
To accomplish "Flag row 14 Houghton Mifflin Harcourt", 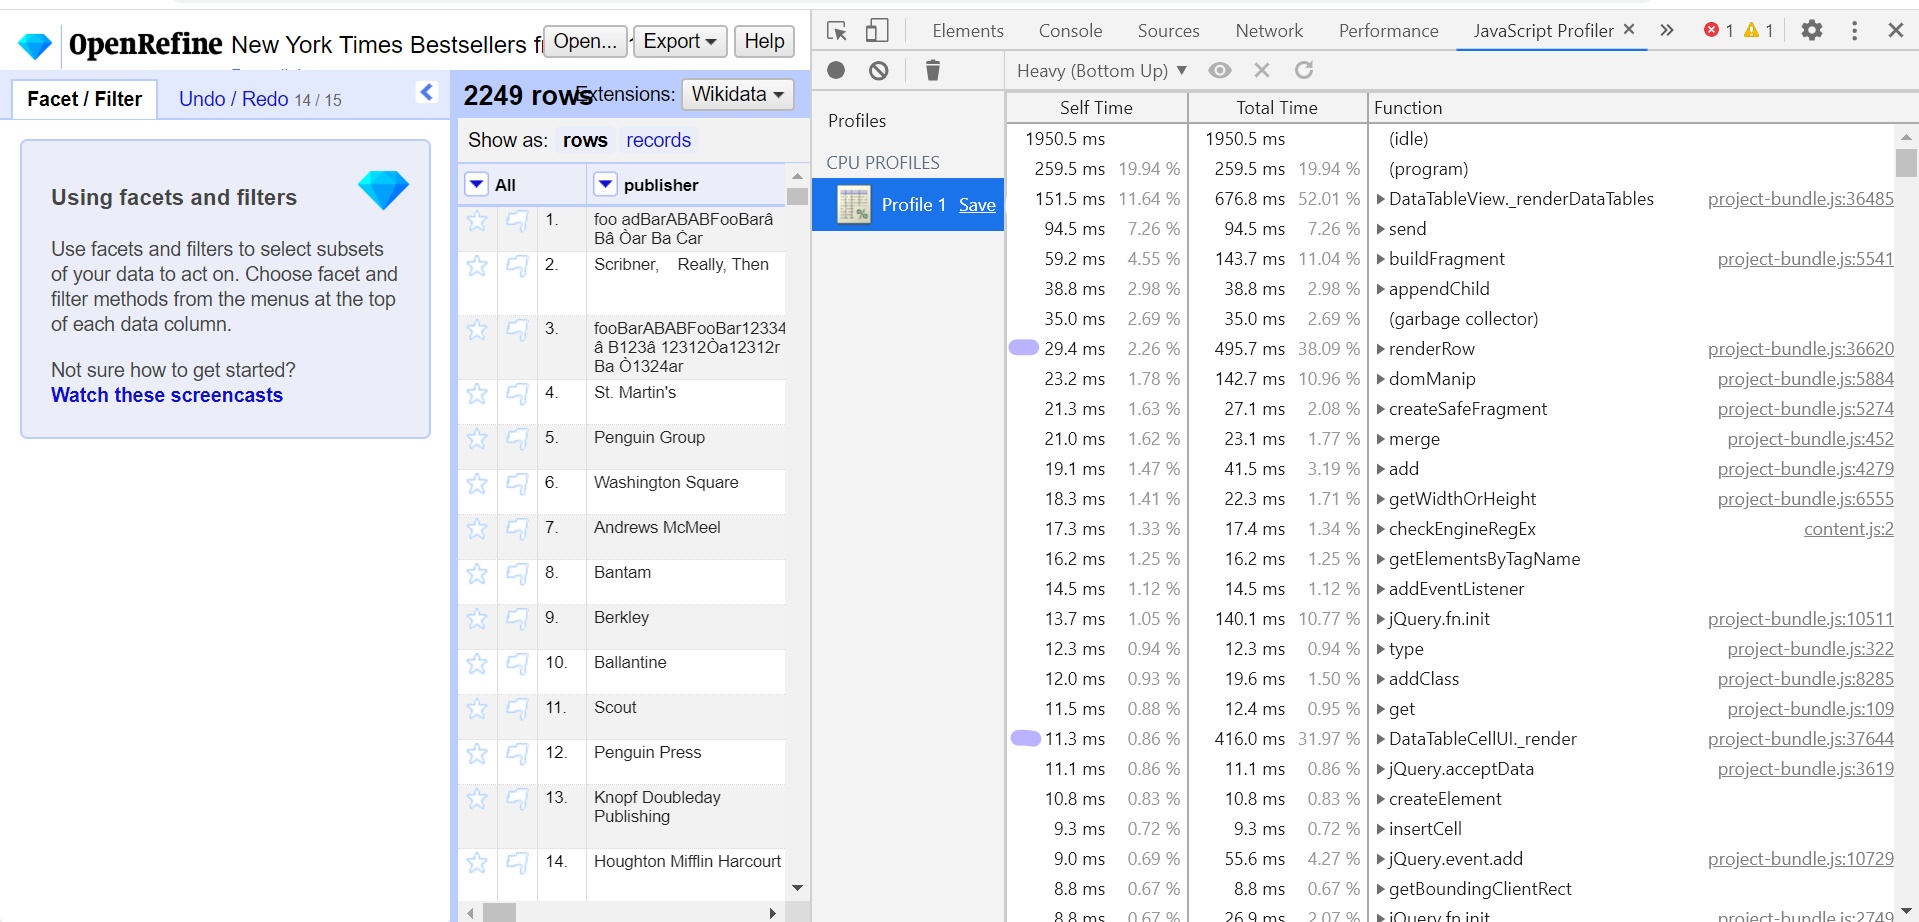I will (x=517, y=862).
